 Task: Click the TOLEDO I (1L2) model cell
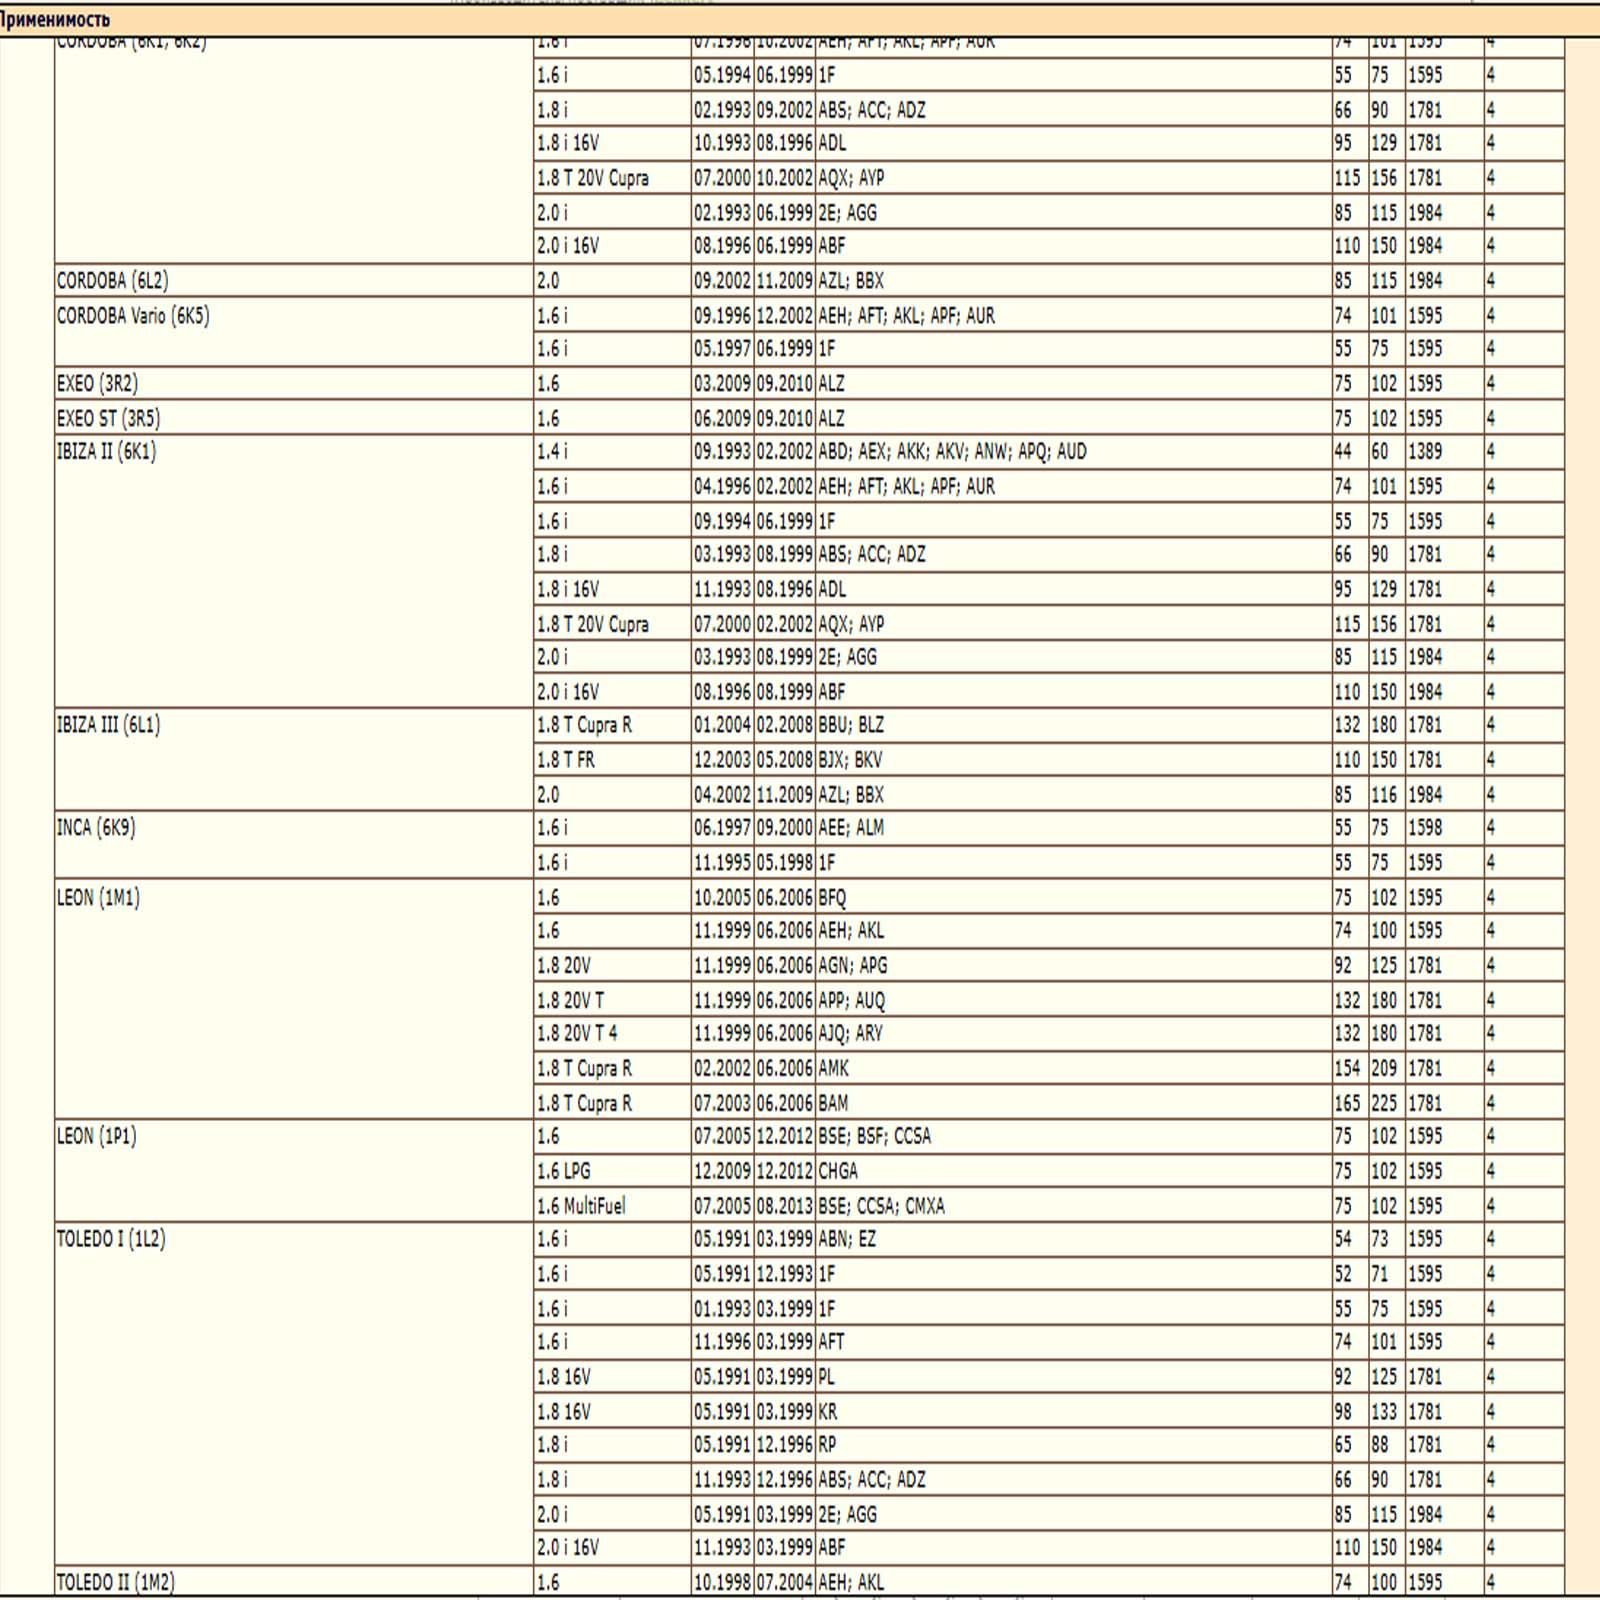click(111, 1240)
